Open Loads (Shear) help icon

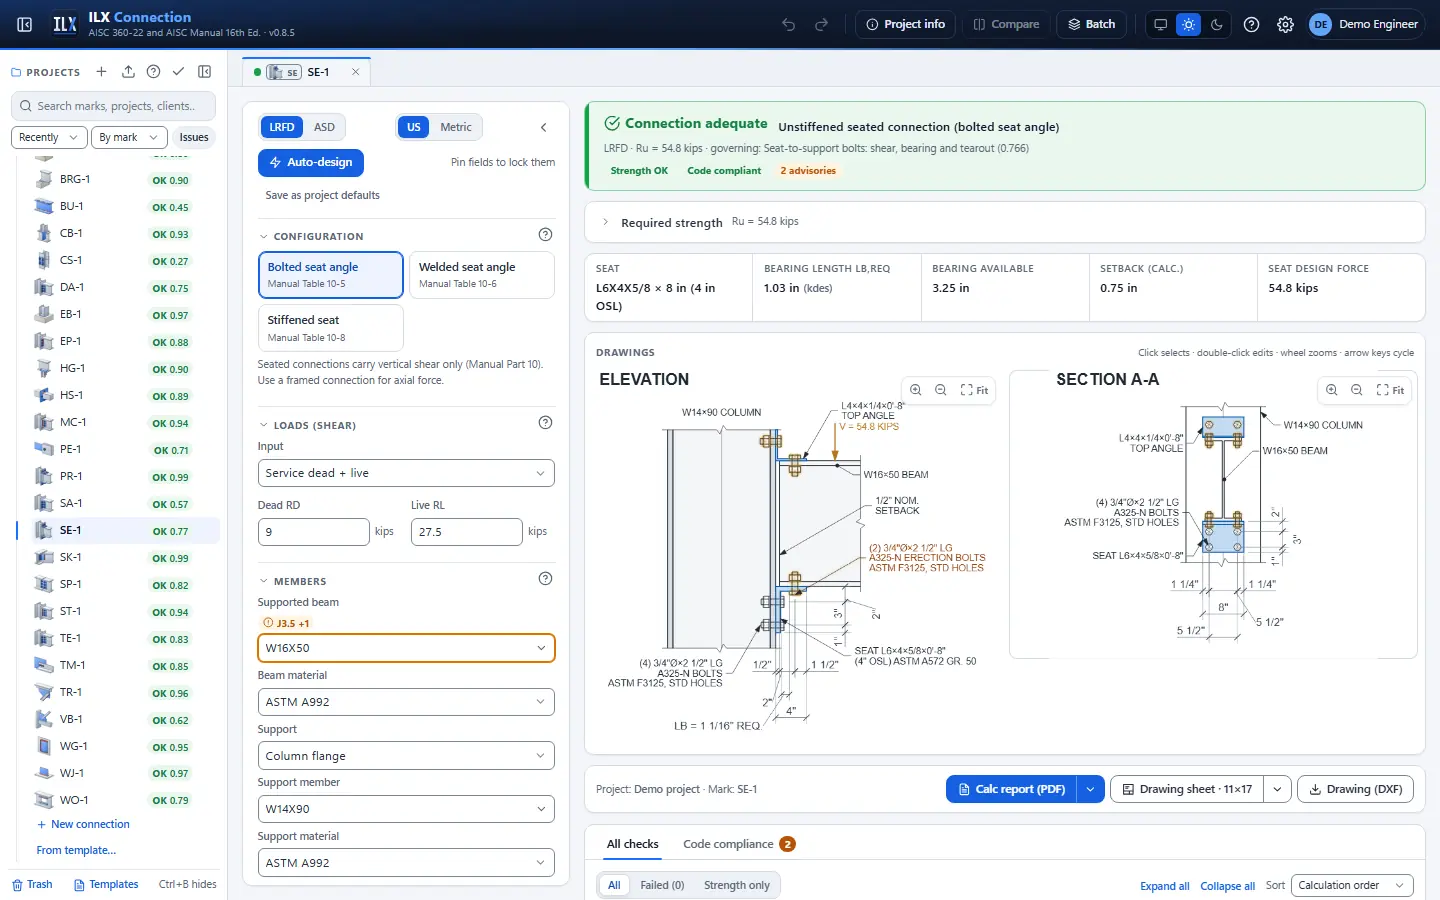[545, 422]
